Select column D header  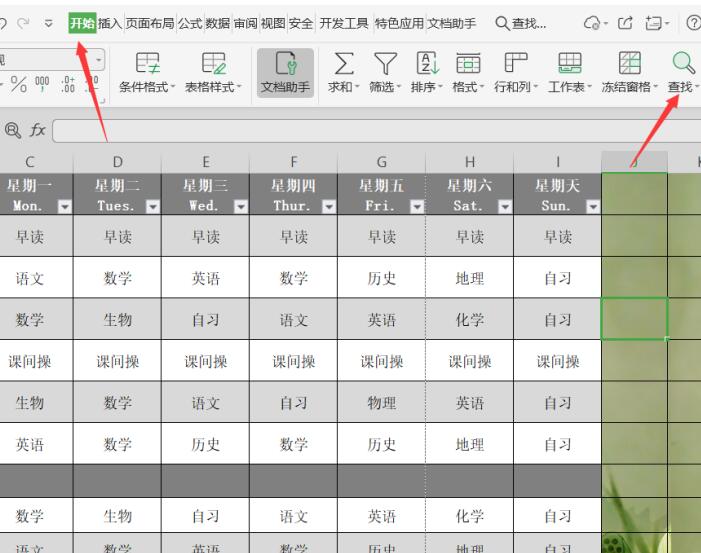coord(117,161)
